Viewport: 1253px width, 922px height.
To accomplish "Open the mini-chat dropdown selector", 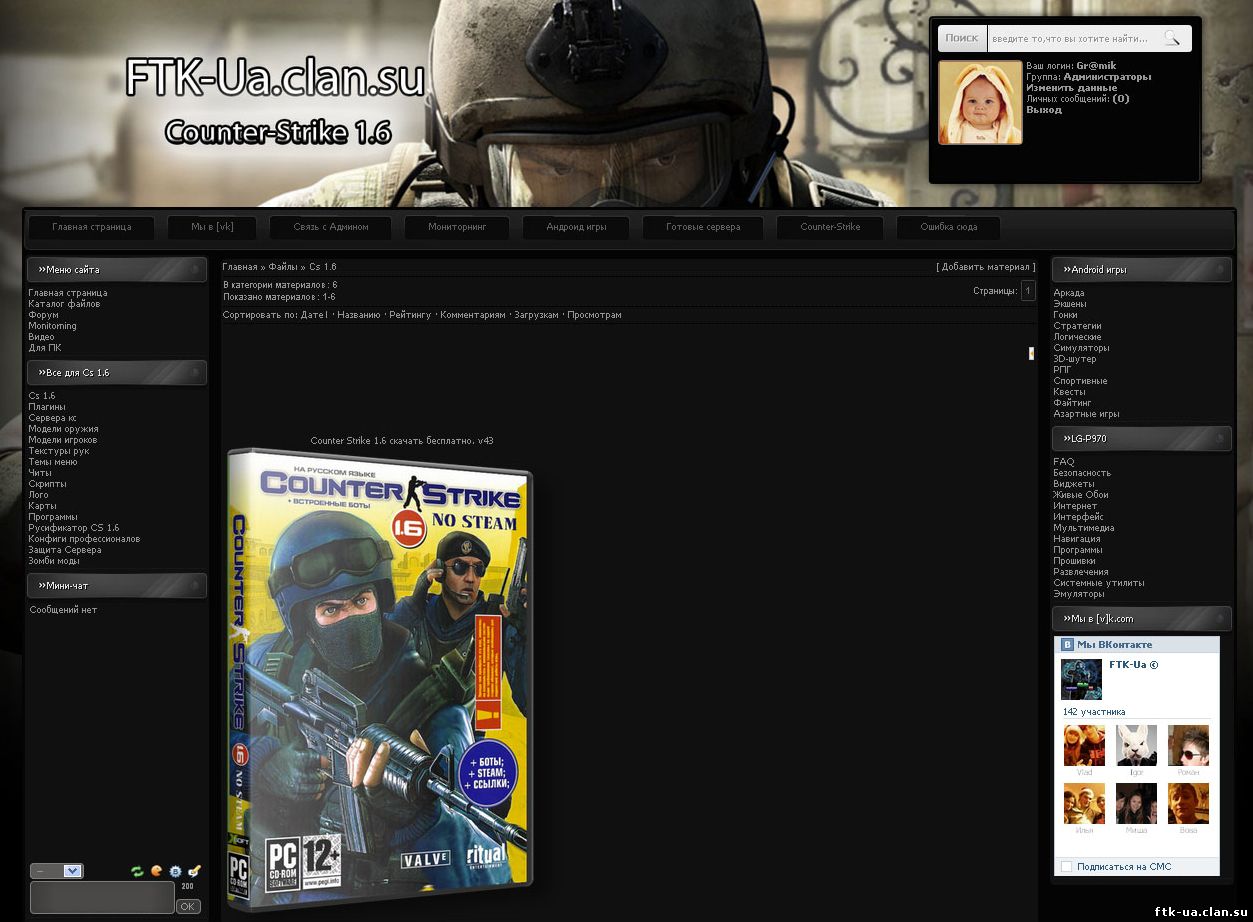I will tap(57, 871).
